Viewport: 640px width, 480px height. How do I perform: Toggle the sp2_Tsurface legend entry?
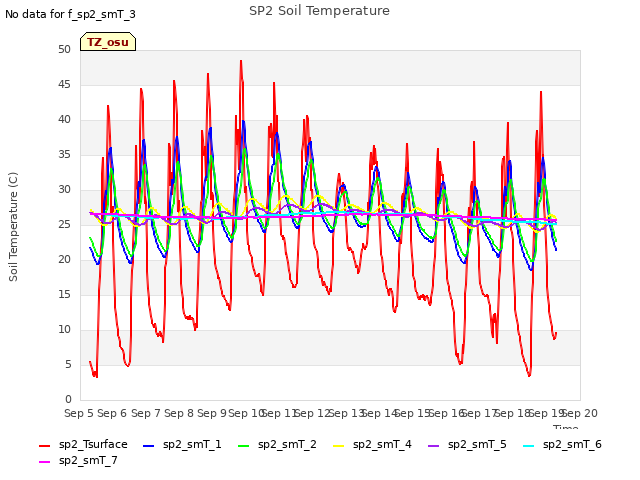[x=83, y=444]
